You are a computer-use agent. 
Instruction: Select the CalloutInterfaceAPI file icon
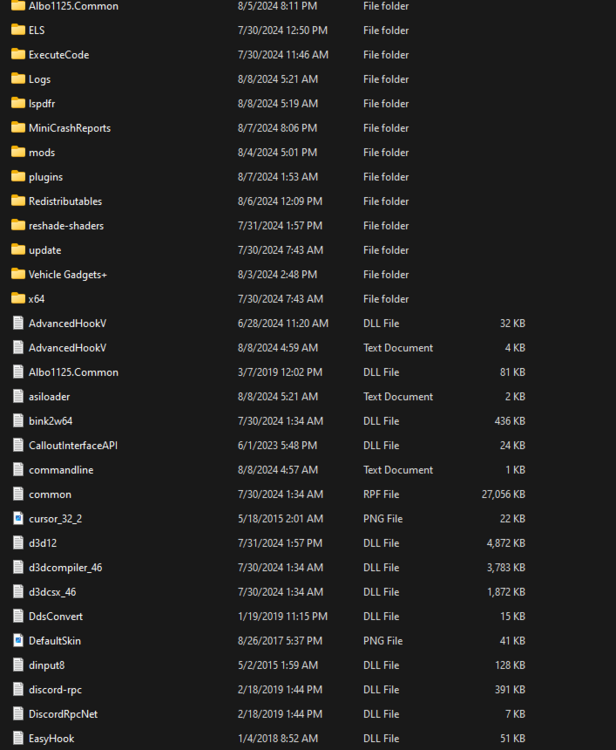coord(18,445)
